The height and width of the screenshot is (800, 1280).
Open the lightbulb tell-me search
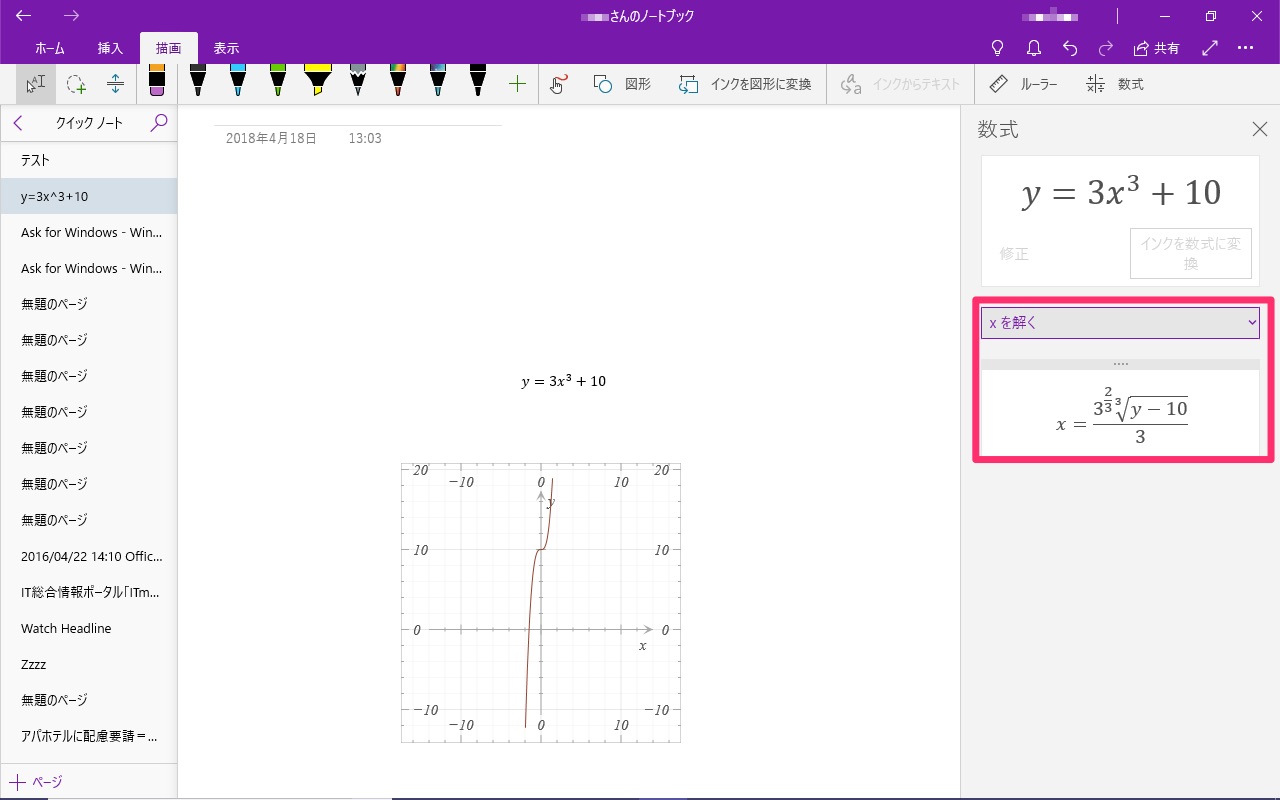click(x=997, y=48)
